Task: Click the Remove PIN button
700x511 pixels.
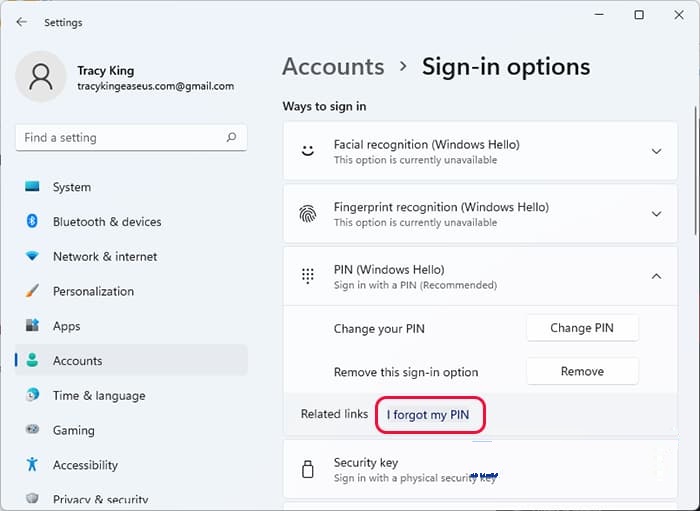Action: [x=582, y=371]
